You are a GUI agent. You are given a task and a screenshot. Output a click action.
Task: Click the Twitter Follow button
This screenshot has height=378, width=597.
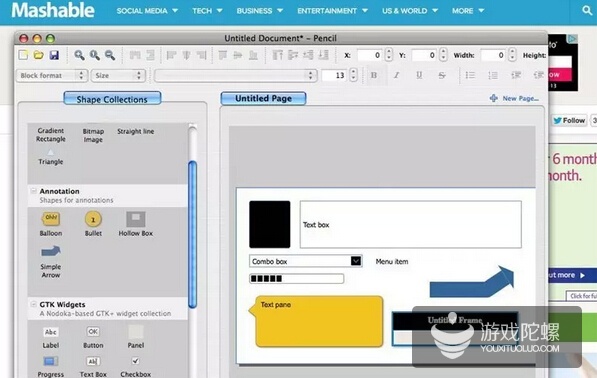(x=569, y=120)
